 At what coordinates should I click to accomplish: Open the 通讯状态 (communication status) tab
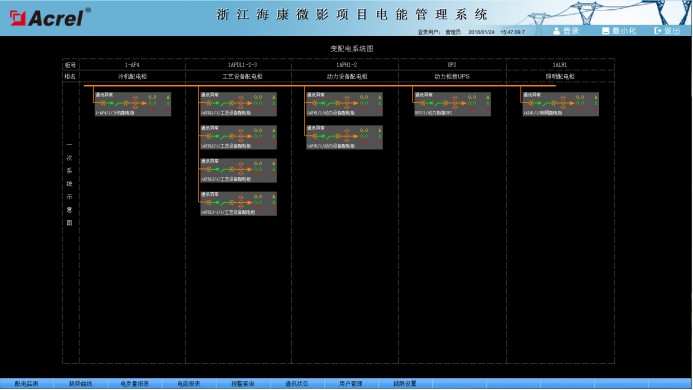point(297,384)
